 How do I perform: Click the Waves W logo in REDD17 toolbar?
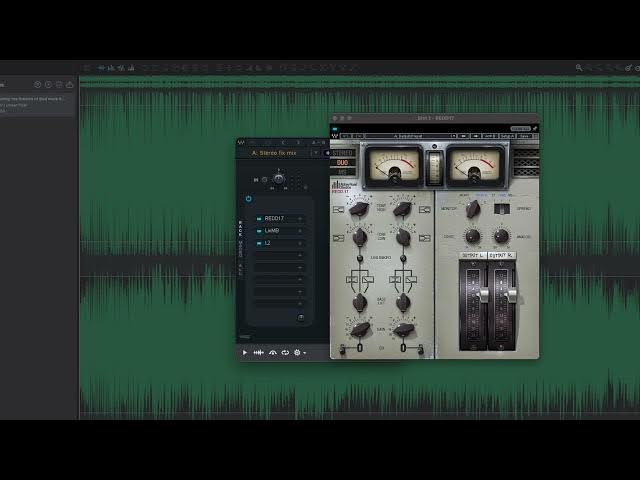pyautogui.click(x=335, y=136)
